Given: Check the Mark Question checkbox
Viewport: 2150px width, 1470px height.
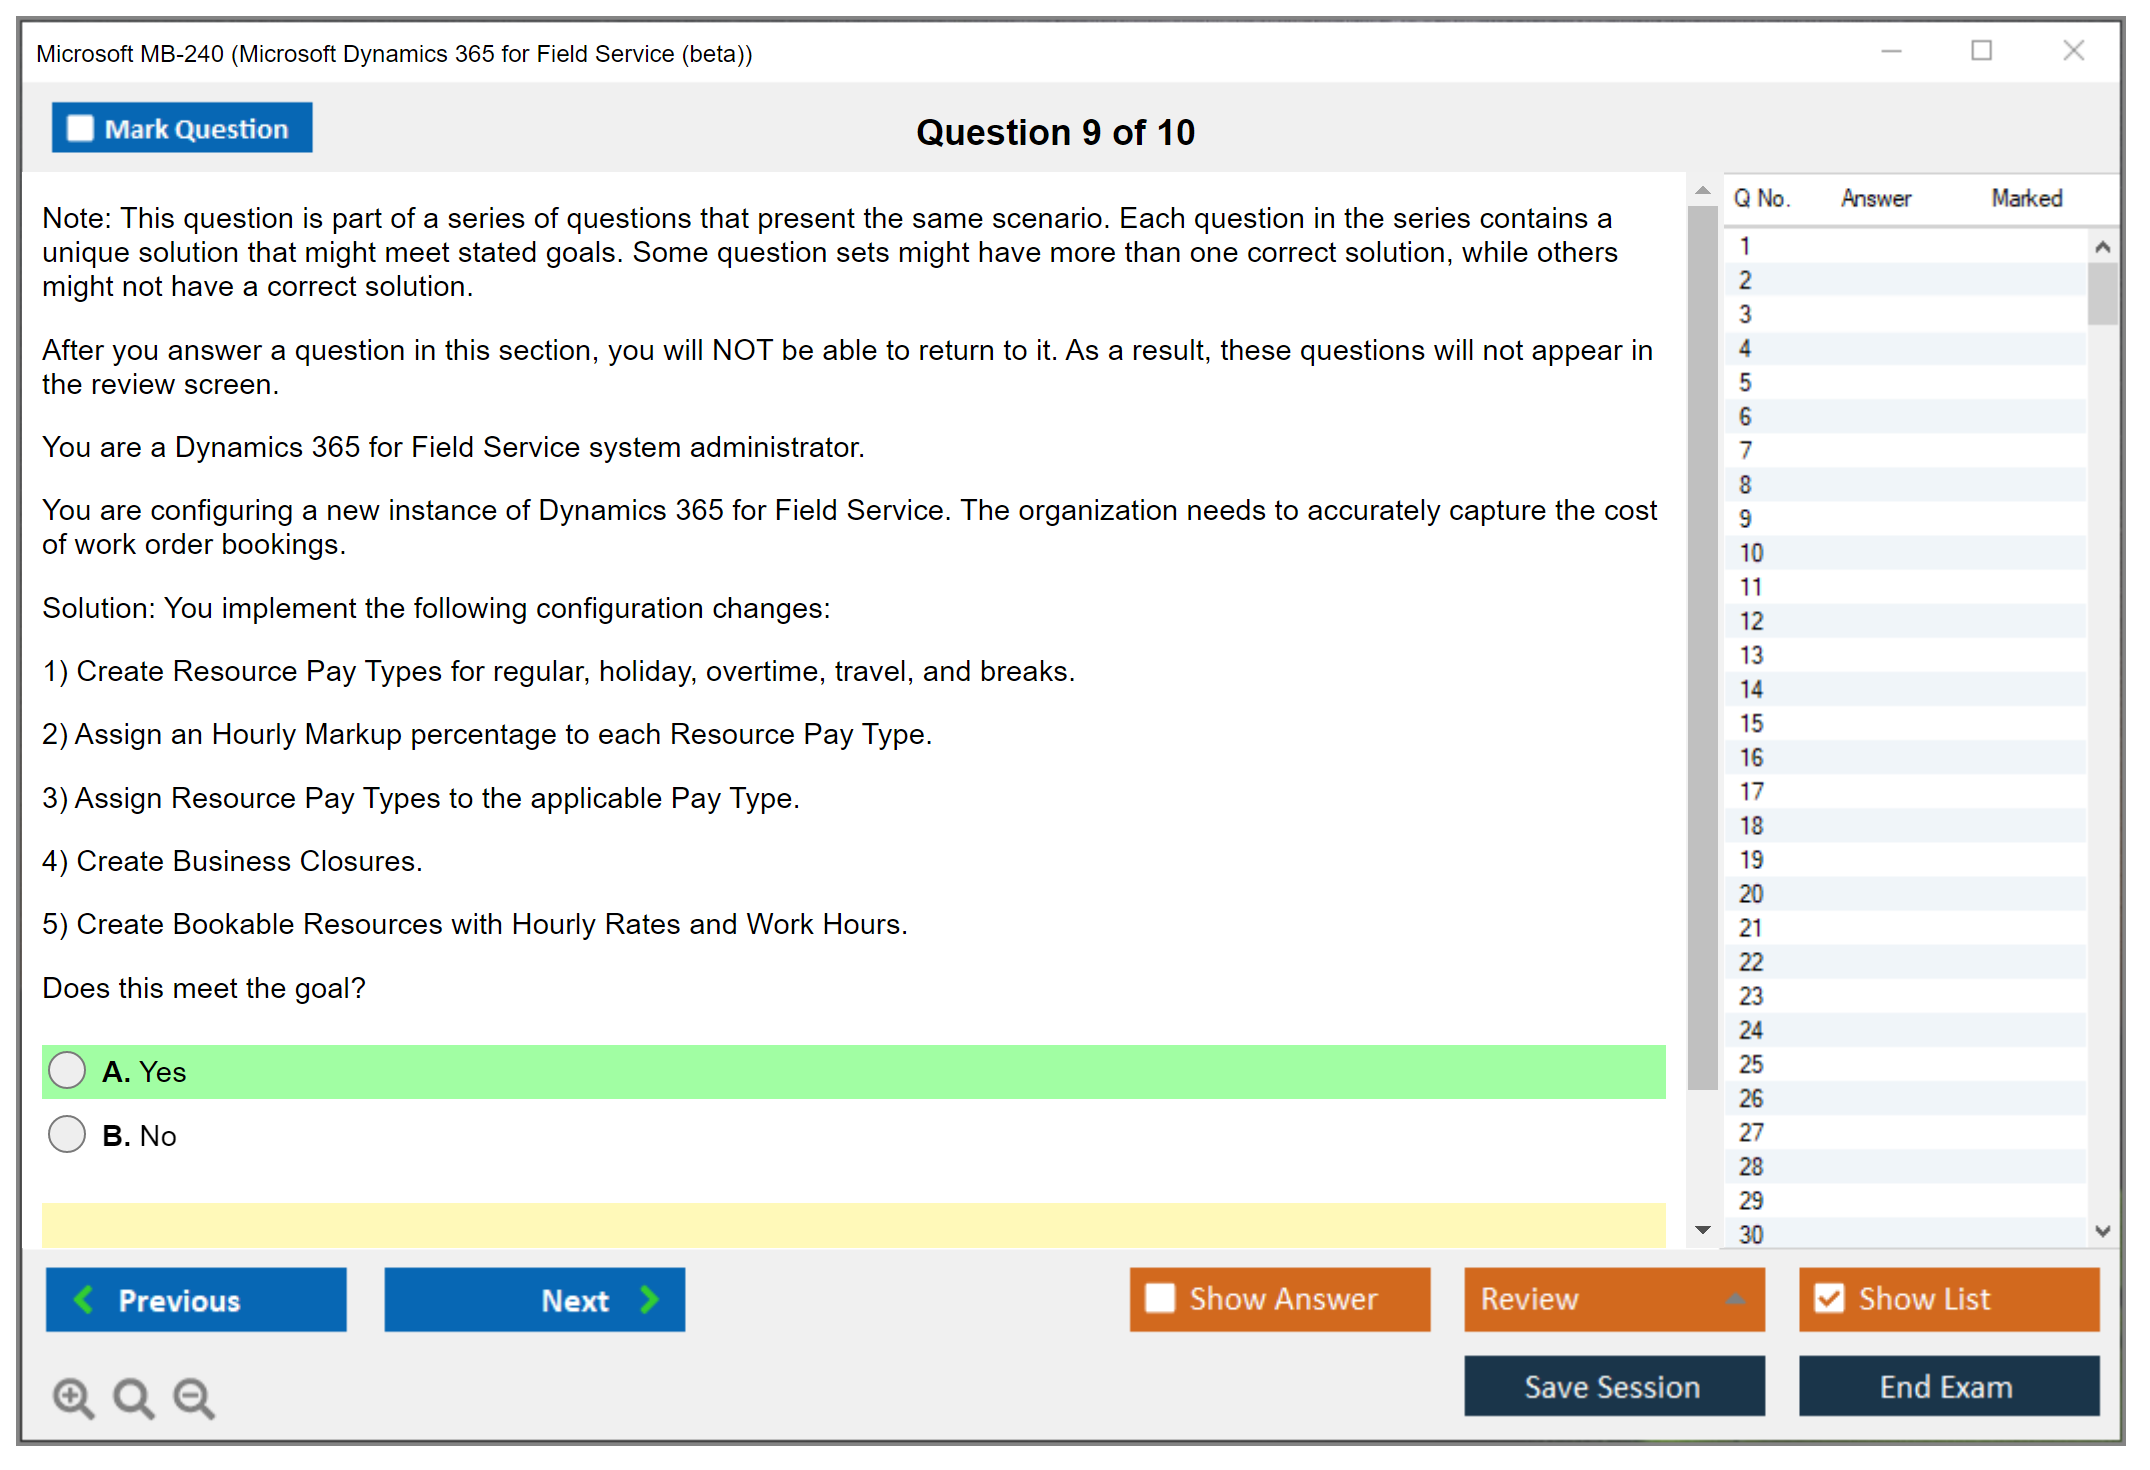Looking at the screenshot, I should tap(80, 128).
